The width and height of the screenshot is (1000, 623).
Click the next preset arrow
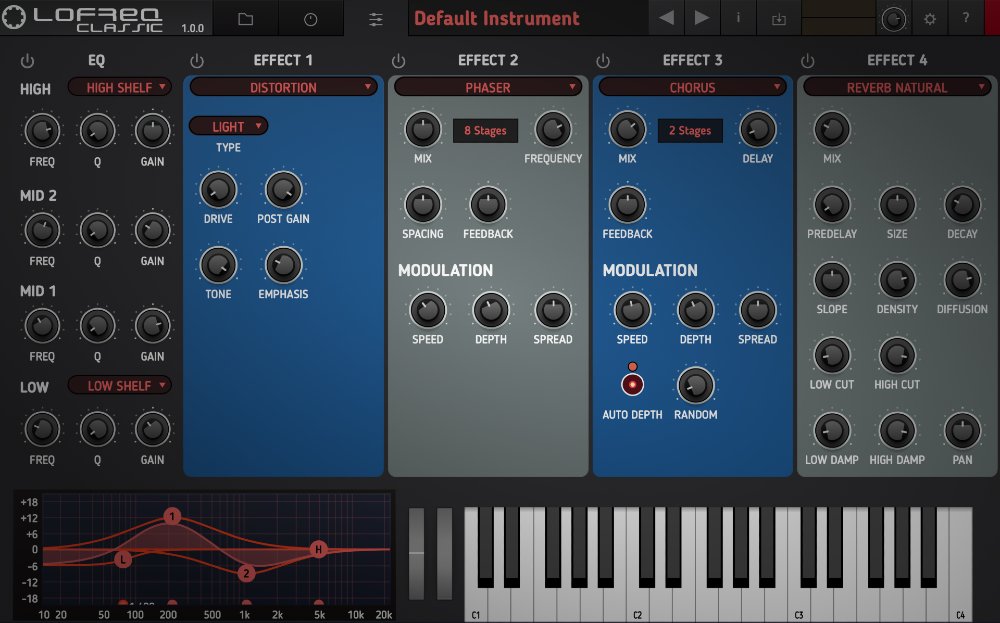coord(700,17)
